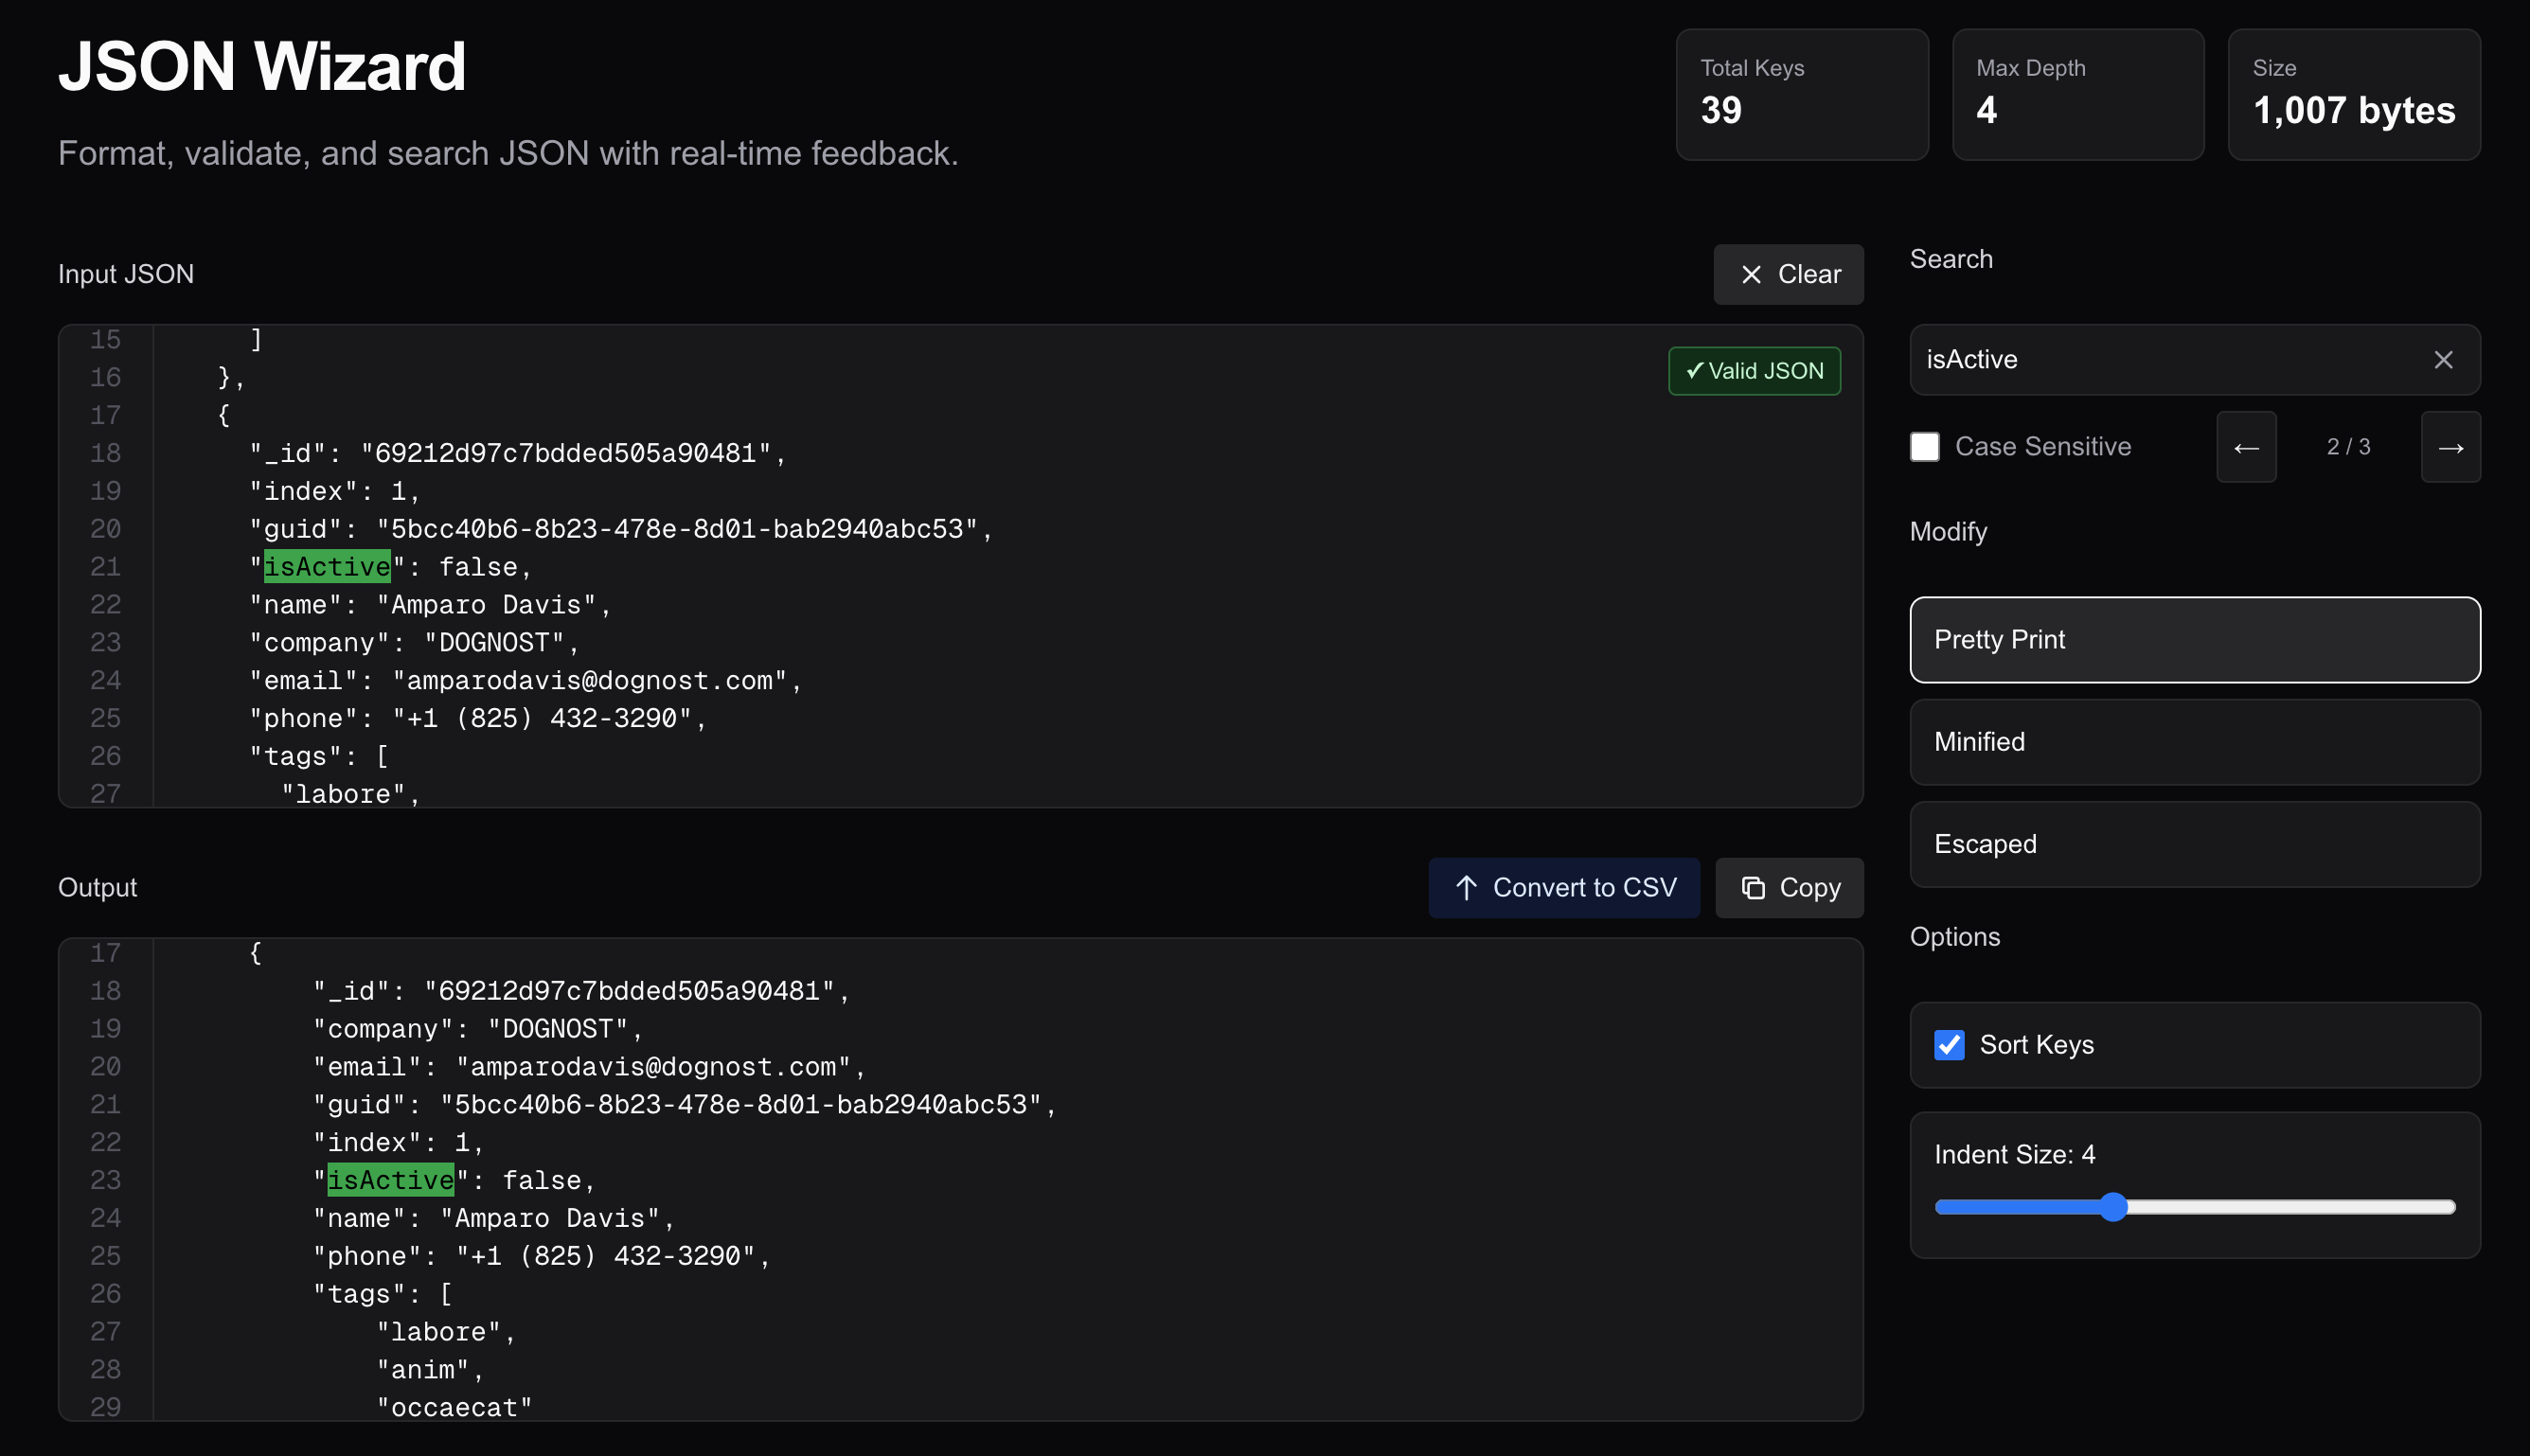Click the Convert to CSV button
Viewport: 2530px width, 1456px height.
[1563, 888]
